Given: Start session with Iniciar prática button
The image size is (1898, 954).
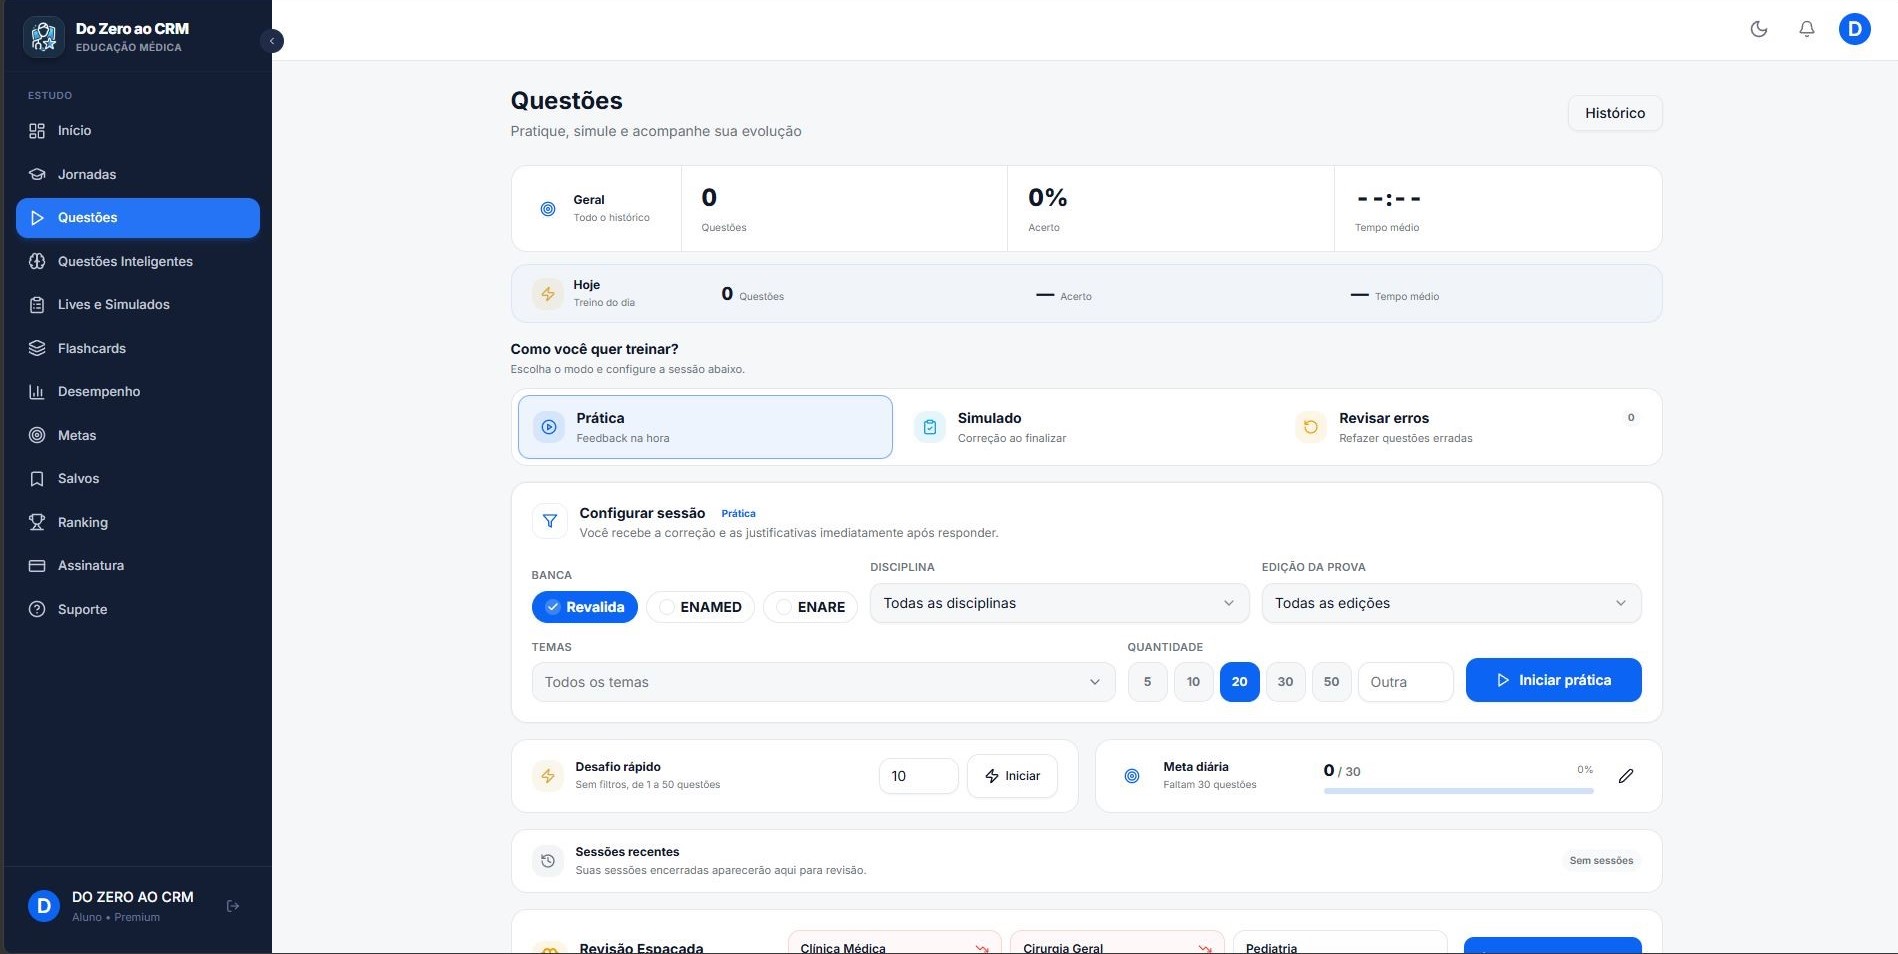Looking at the screenshot, I should pos(1553,680).
